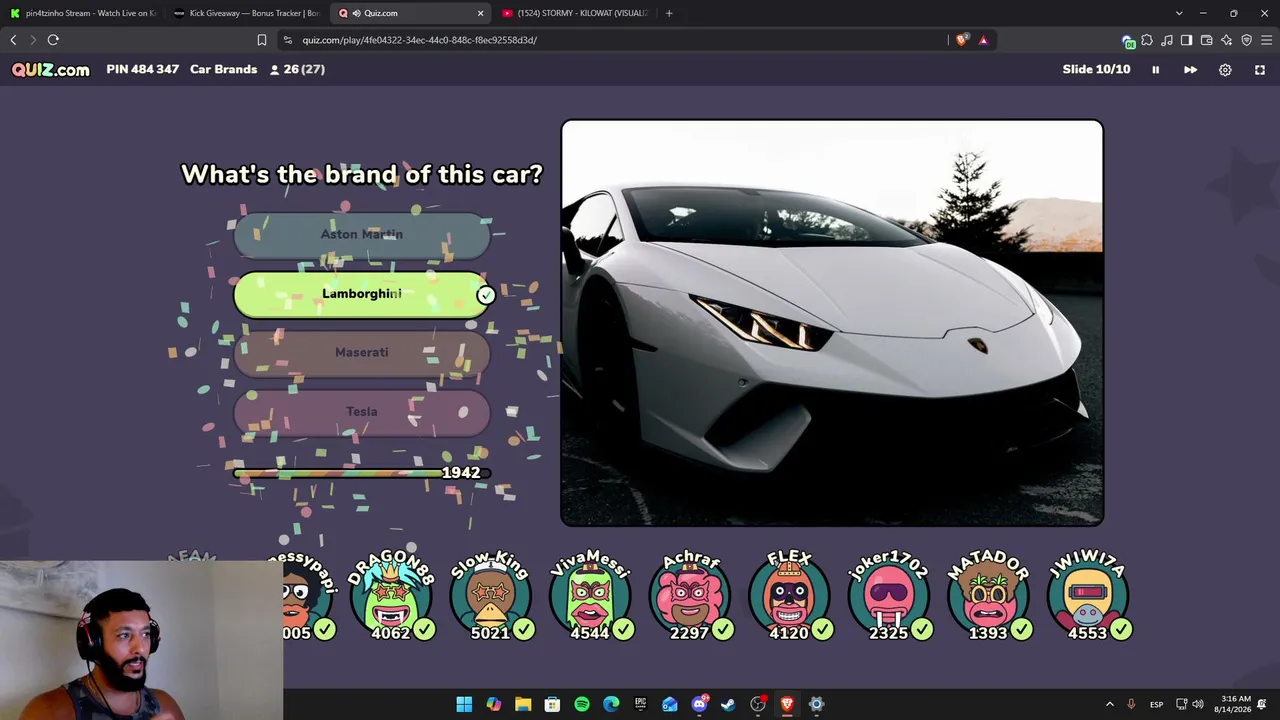Click the PIN 484 347 text

[143, 70]
